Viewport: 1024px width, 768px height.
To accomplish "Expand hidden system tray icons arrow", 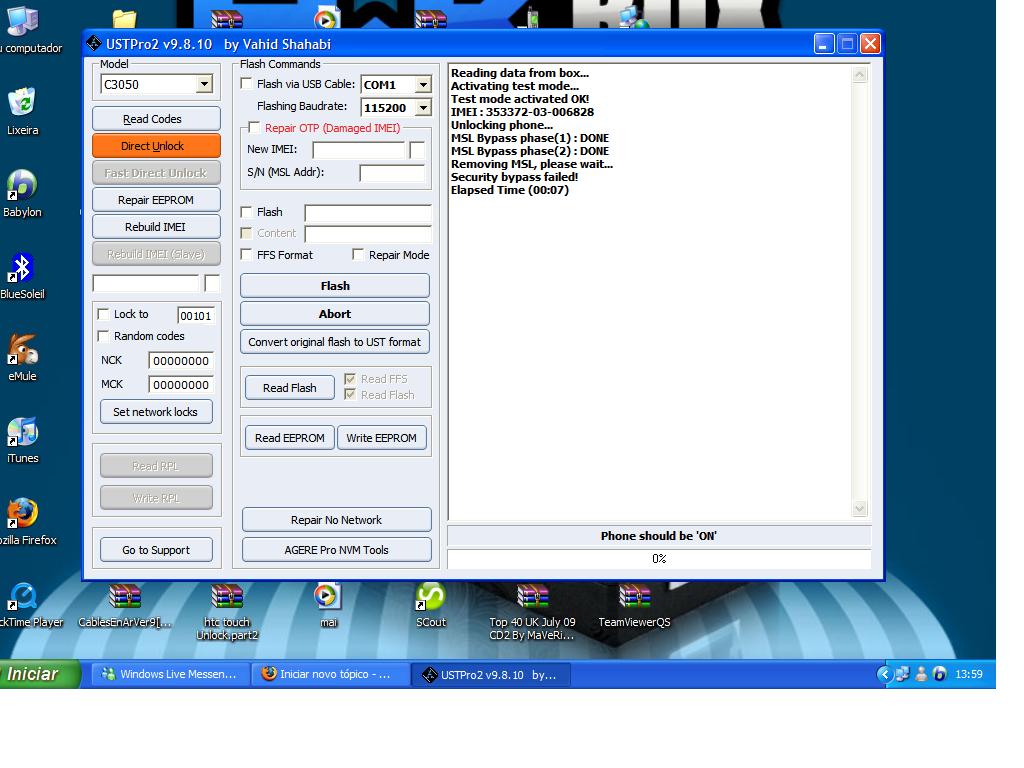I will 884,674.
